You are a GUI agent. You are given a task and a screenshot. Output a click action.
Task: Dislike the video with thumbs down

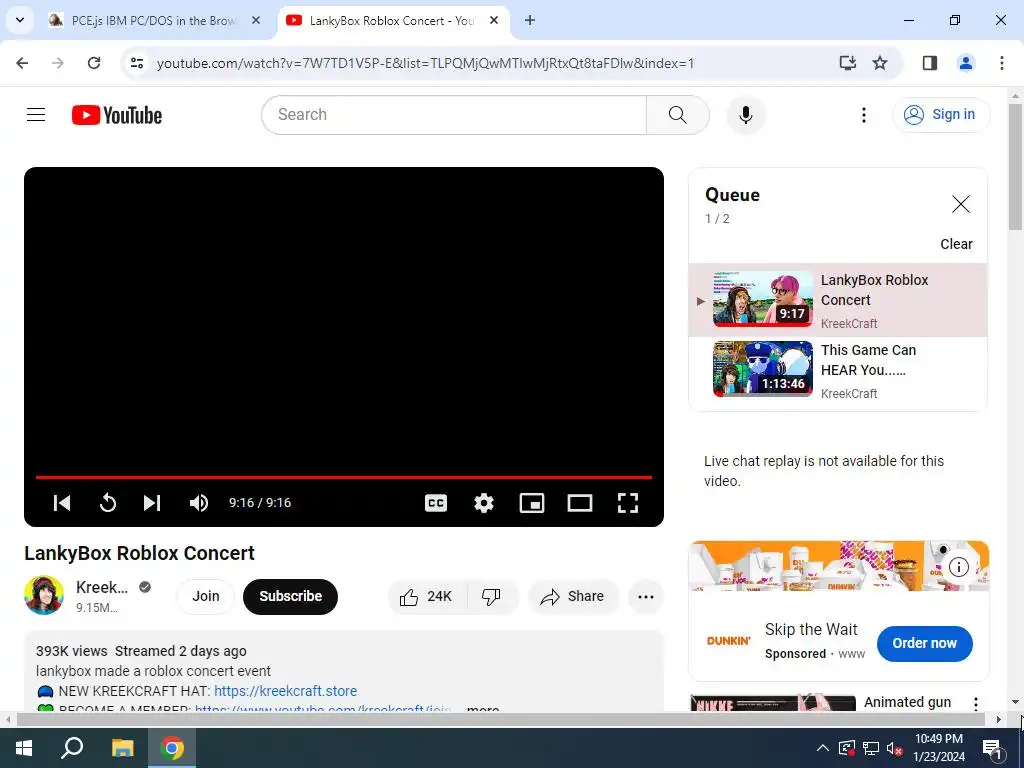click(x=491, y=596)
